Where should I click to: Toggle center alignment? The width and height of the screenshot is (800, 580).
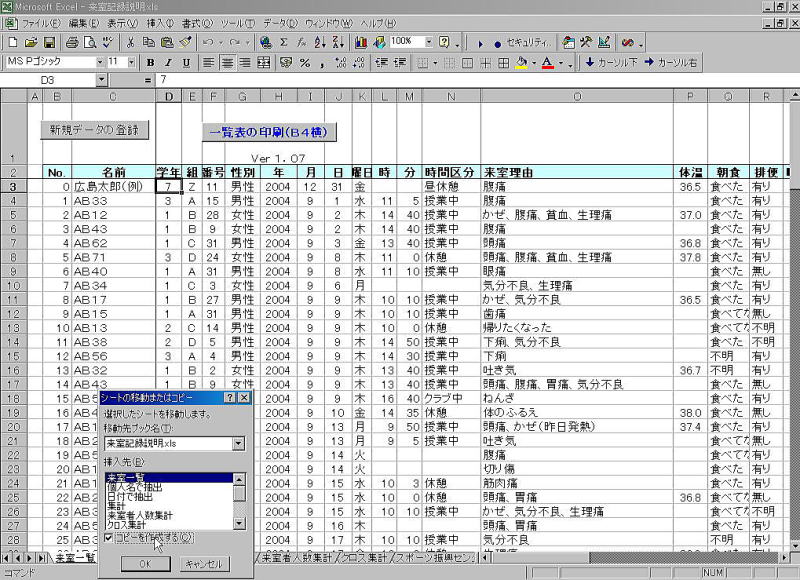point(227,63)
